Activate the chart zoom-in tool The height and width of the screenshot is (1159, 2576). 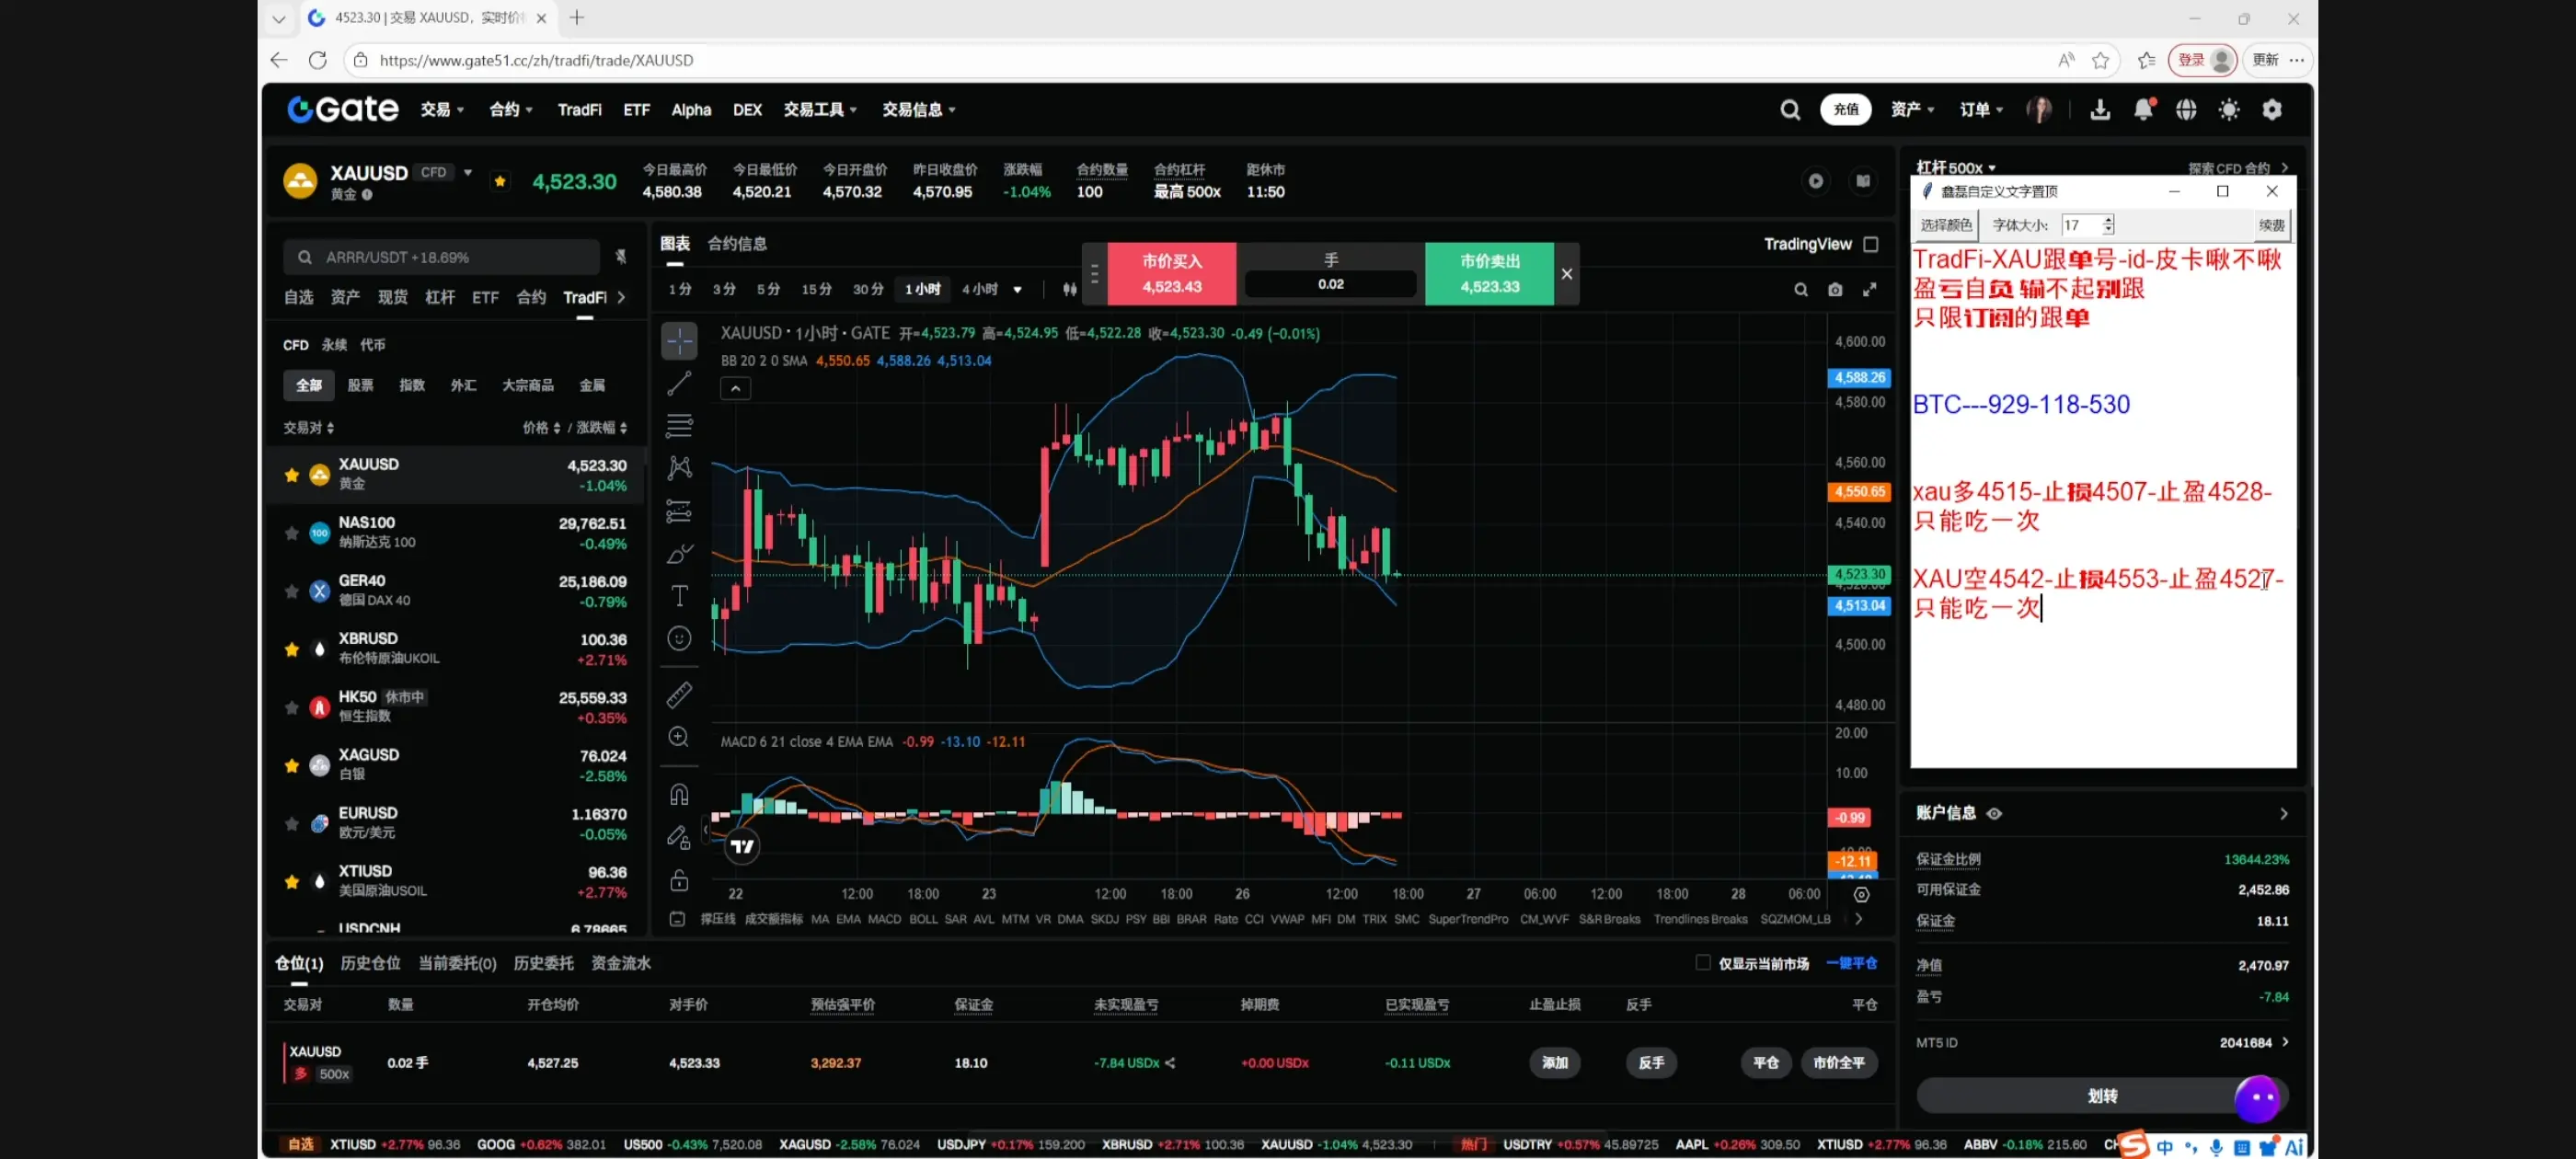coord(679,737)
